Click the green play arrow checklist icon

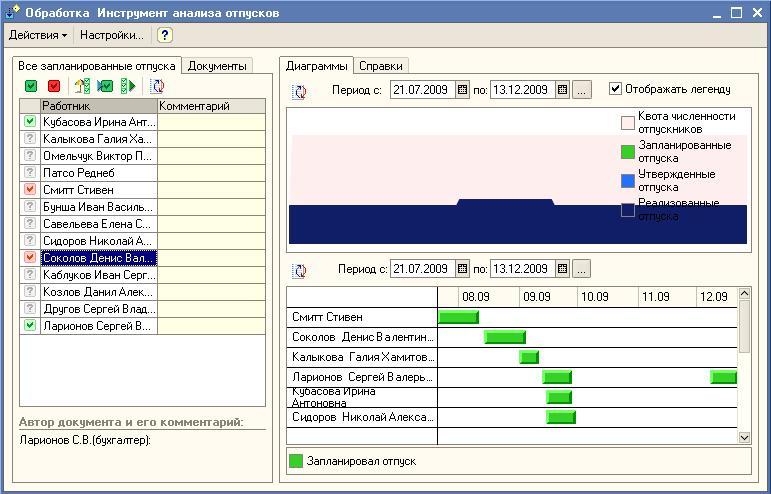tap(128, 87)
